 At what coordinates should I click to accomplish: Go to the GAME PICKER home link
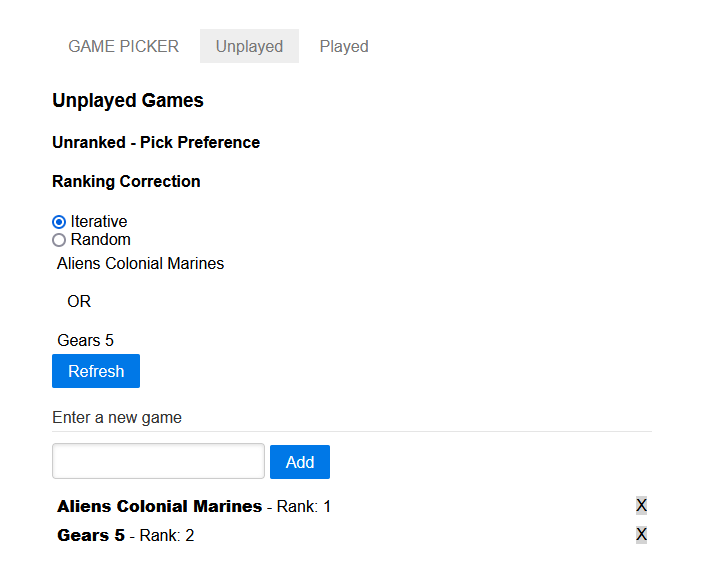click(123, 46)
